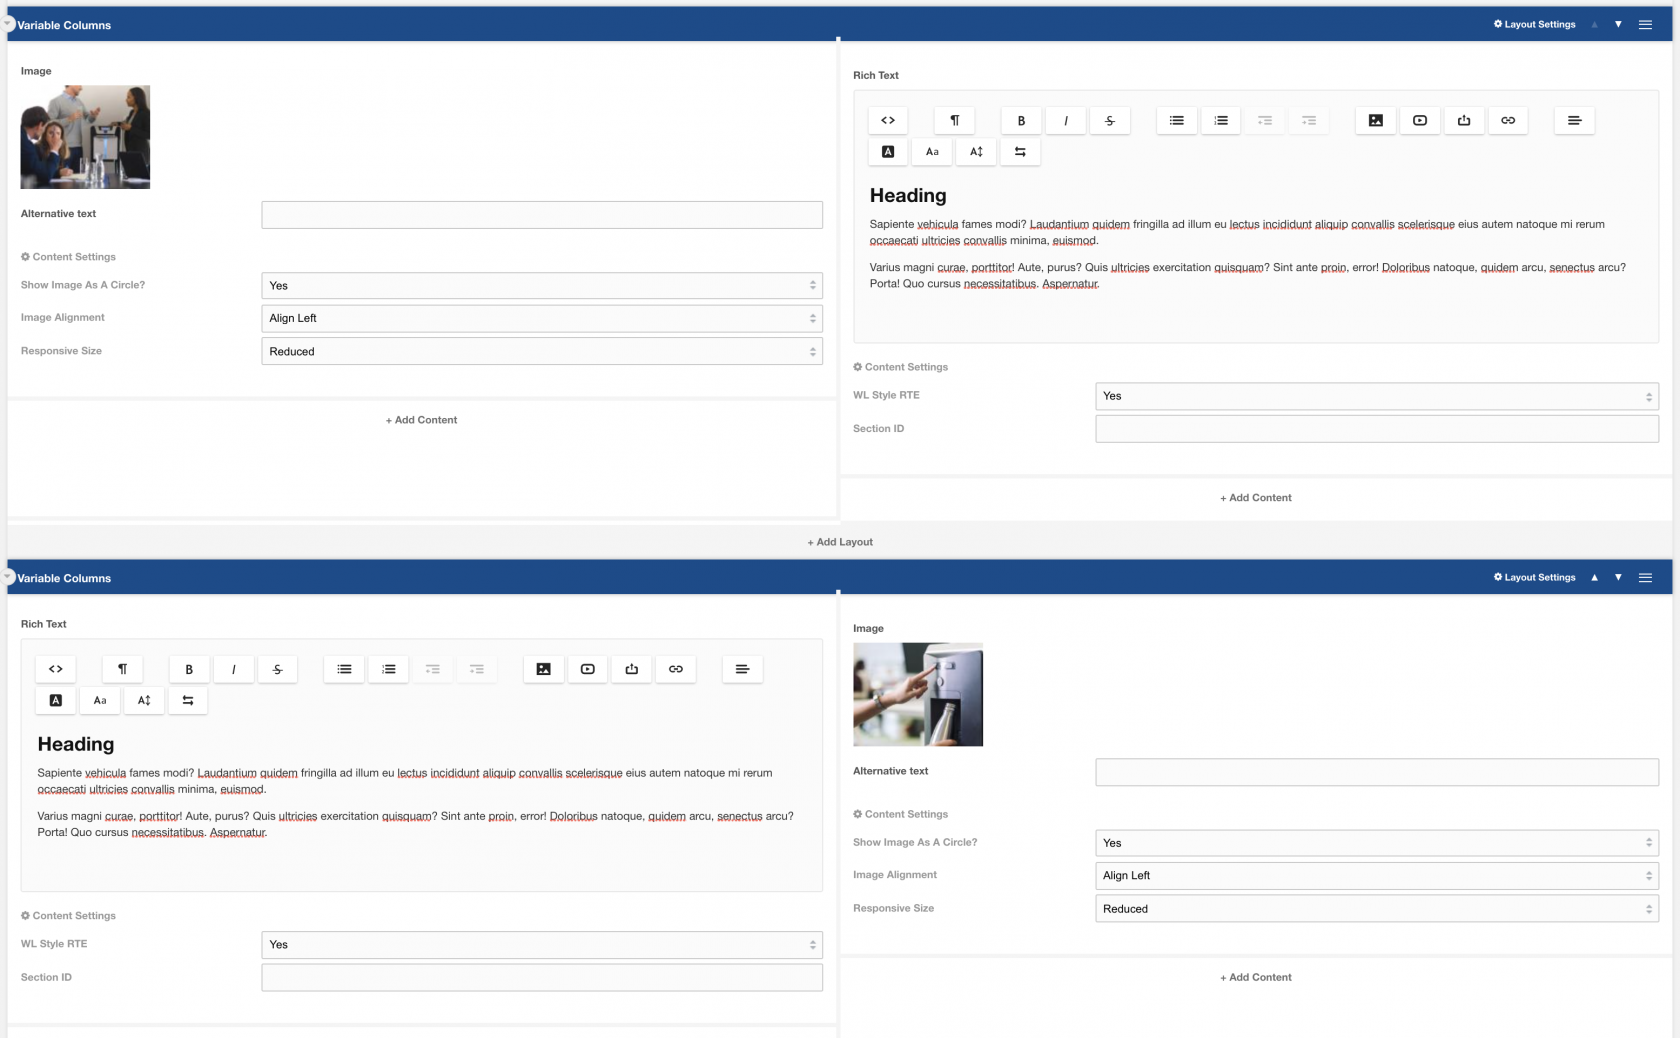Open Responsive Size dropdown in first layout
Screen dimensions: 1680x1038
click(542, 351)
